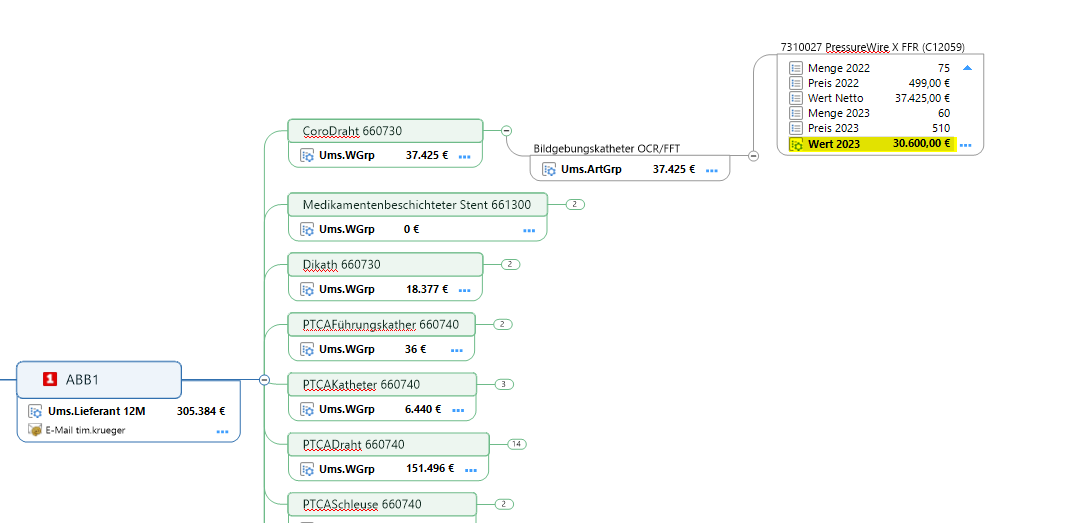Click the E-Mail envelope icon under ABB1
The image size is (1076, 523).
(35, 430)
